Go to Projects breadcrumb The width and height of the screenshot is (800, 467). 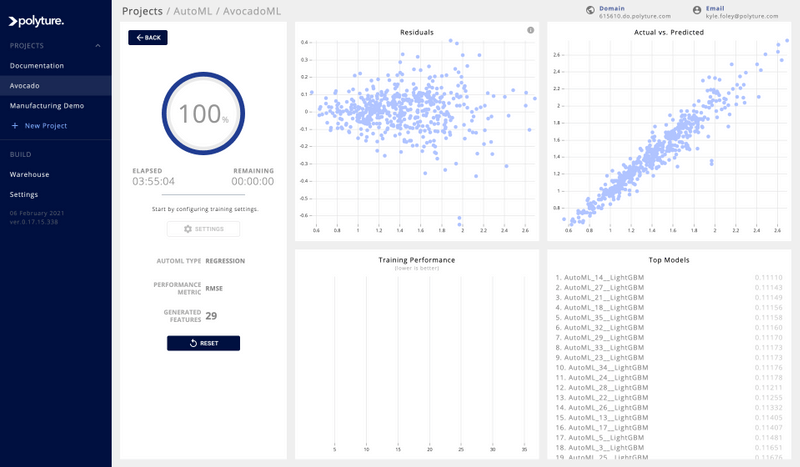coord(142,11)
